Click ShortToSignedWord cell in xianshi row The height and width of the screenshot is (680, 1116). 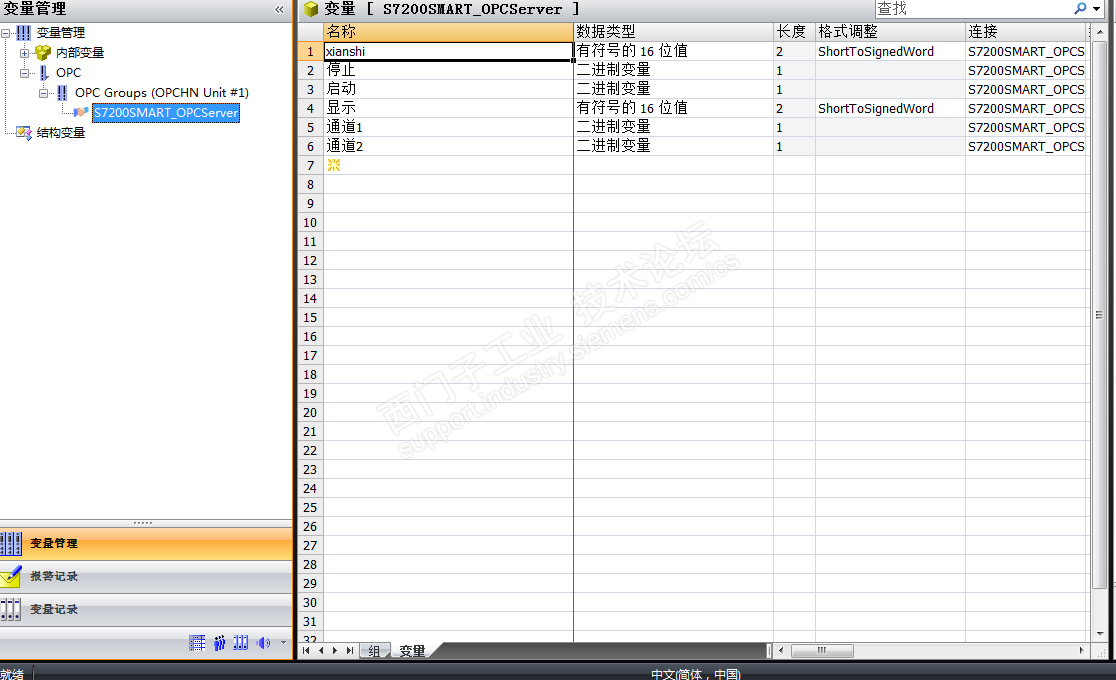[890, 51]
